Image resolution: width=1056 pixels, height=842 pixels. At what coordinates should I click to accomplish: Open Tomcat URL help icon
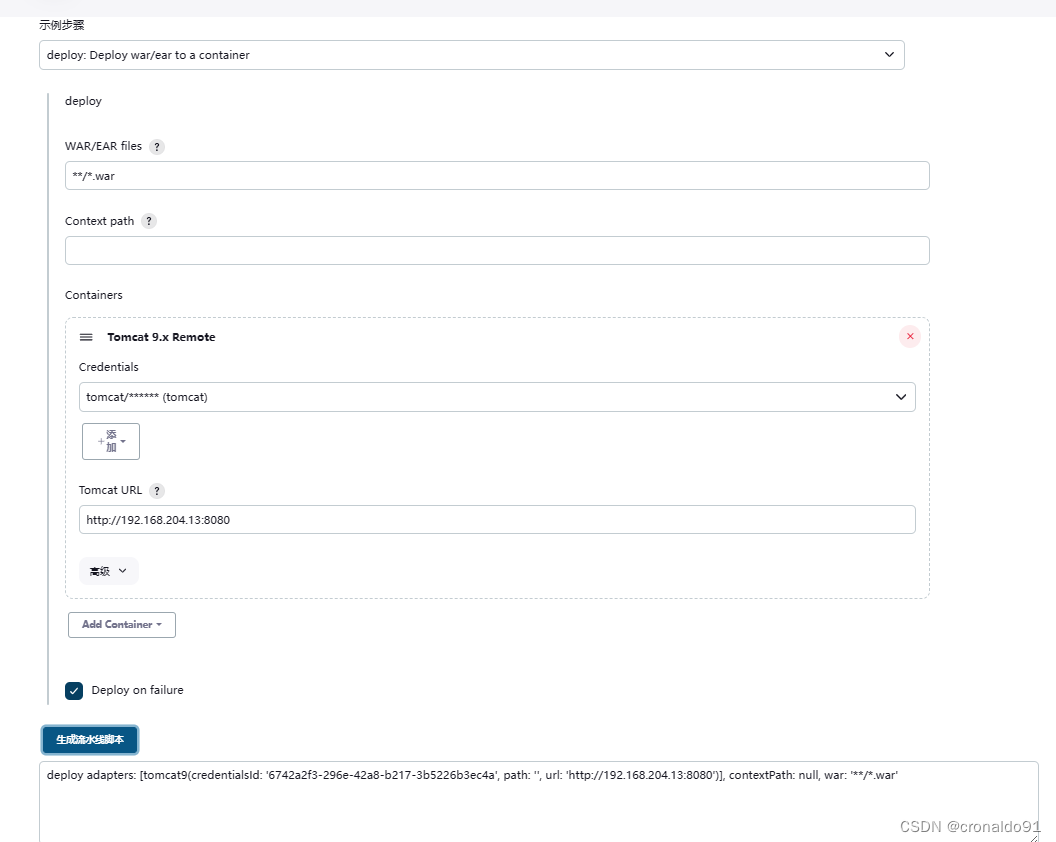[157, 490]
